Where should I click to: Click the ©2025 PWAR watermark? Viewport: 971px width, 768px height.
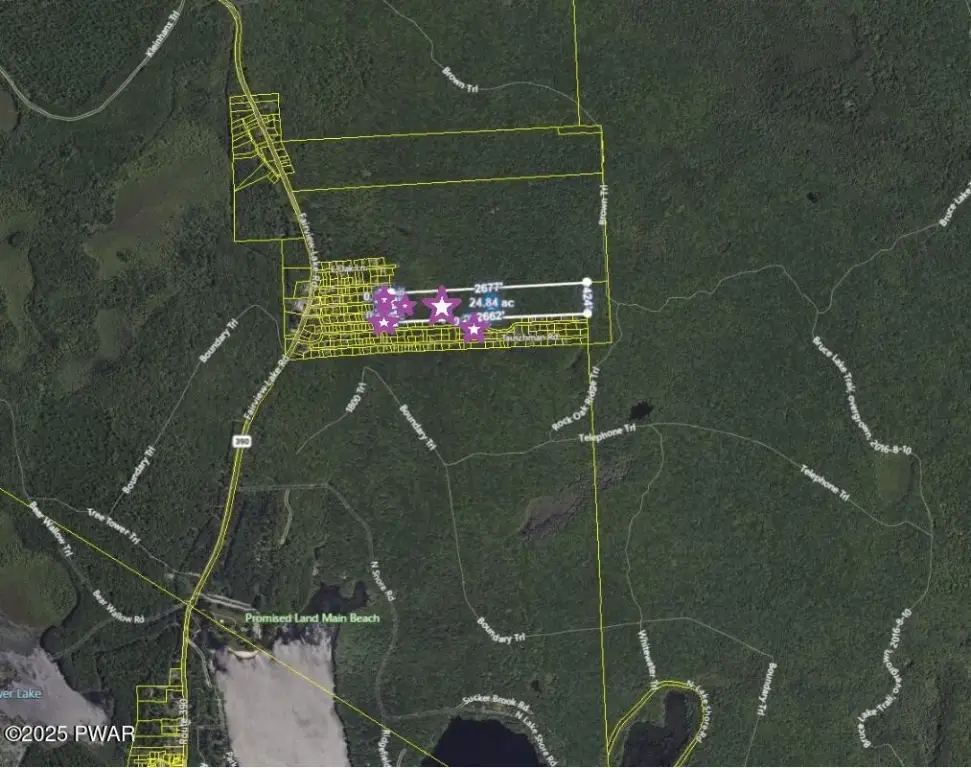click(x=69, y=734)
